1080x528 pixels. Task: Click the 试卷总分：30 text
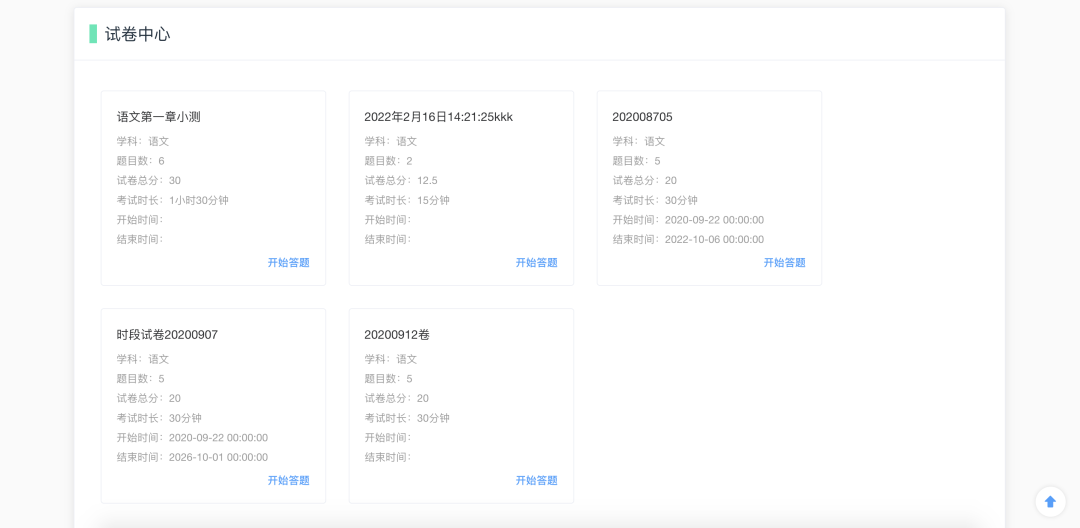point(149,180)
